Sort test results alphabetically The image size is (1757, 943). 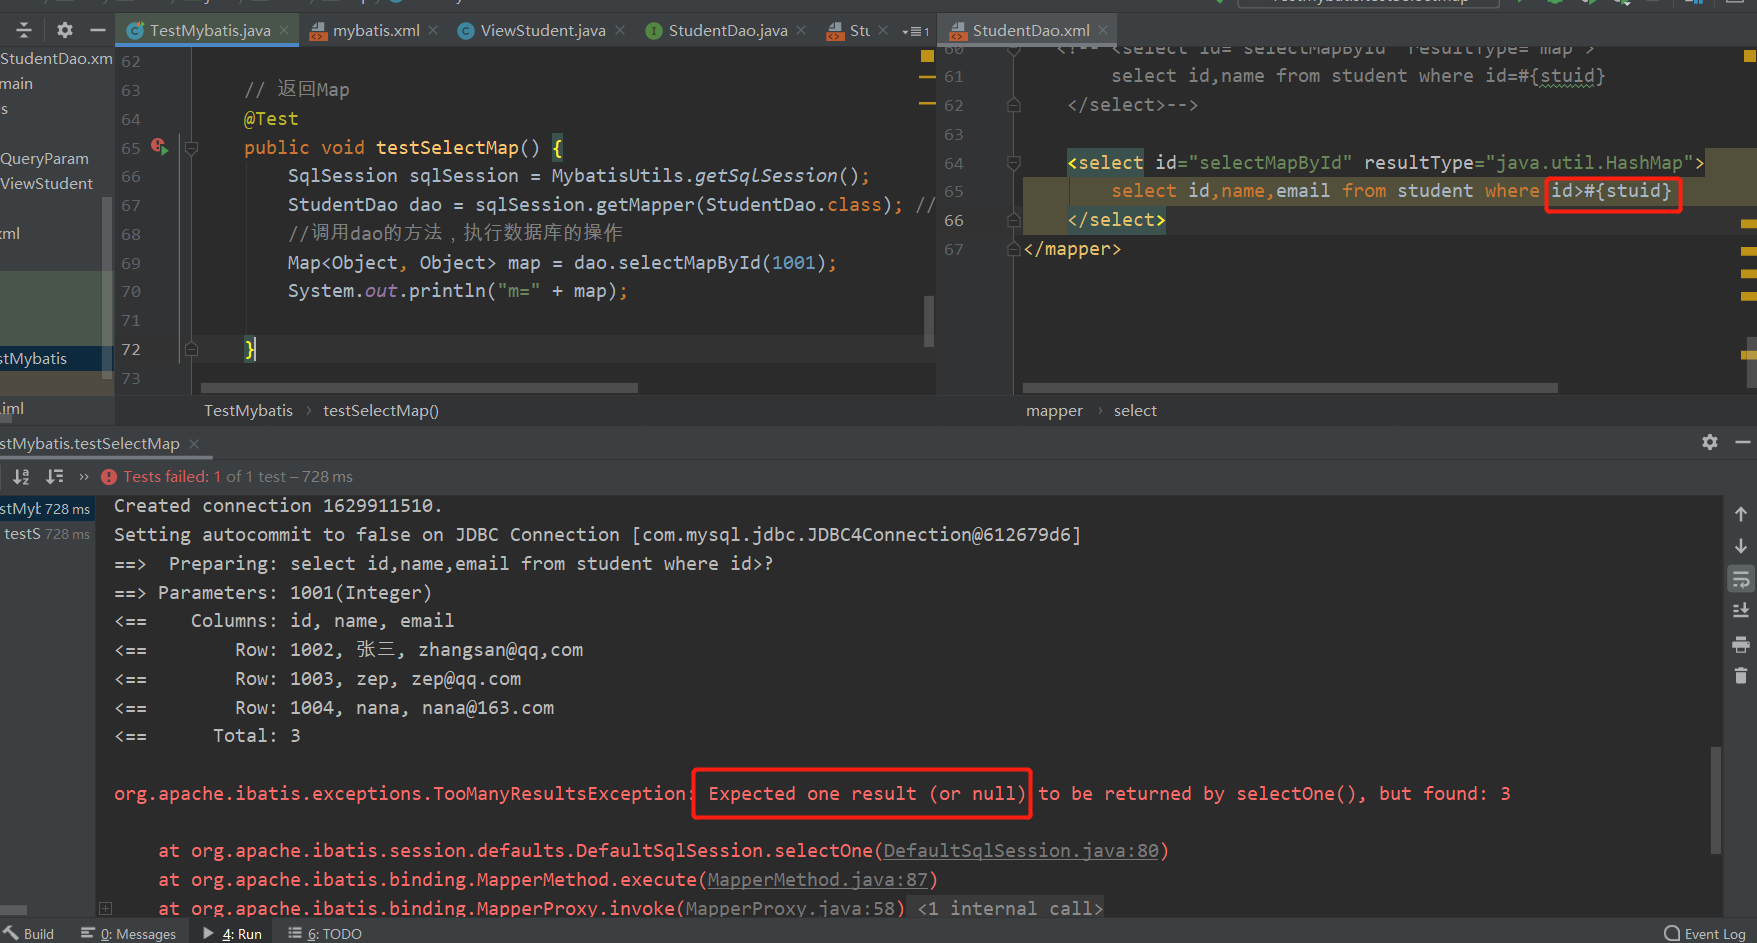tap(21, 477)
